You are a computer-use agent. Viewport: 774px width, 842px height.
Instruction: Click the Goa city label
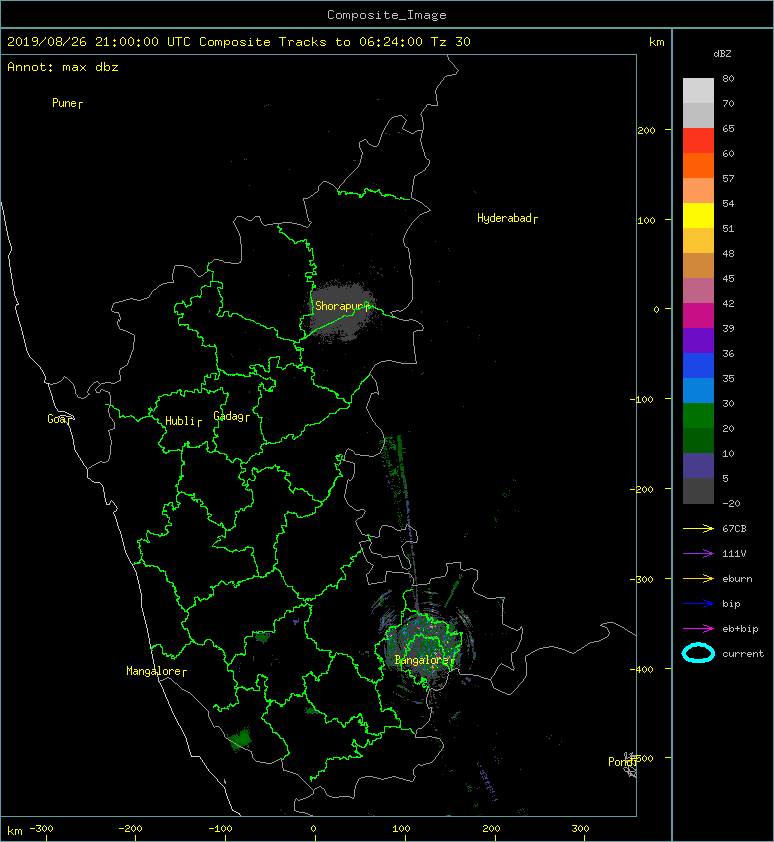[59, 419]
